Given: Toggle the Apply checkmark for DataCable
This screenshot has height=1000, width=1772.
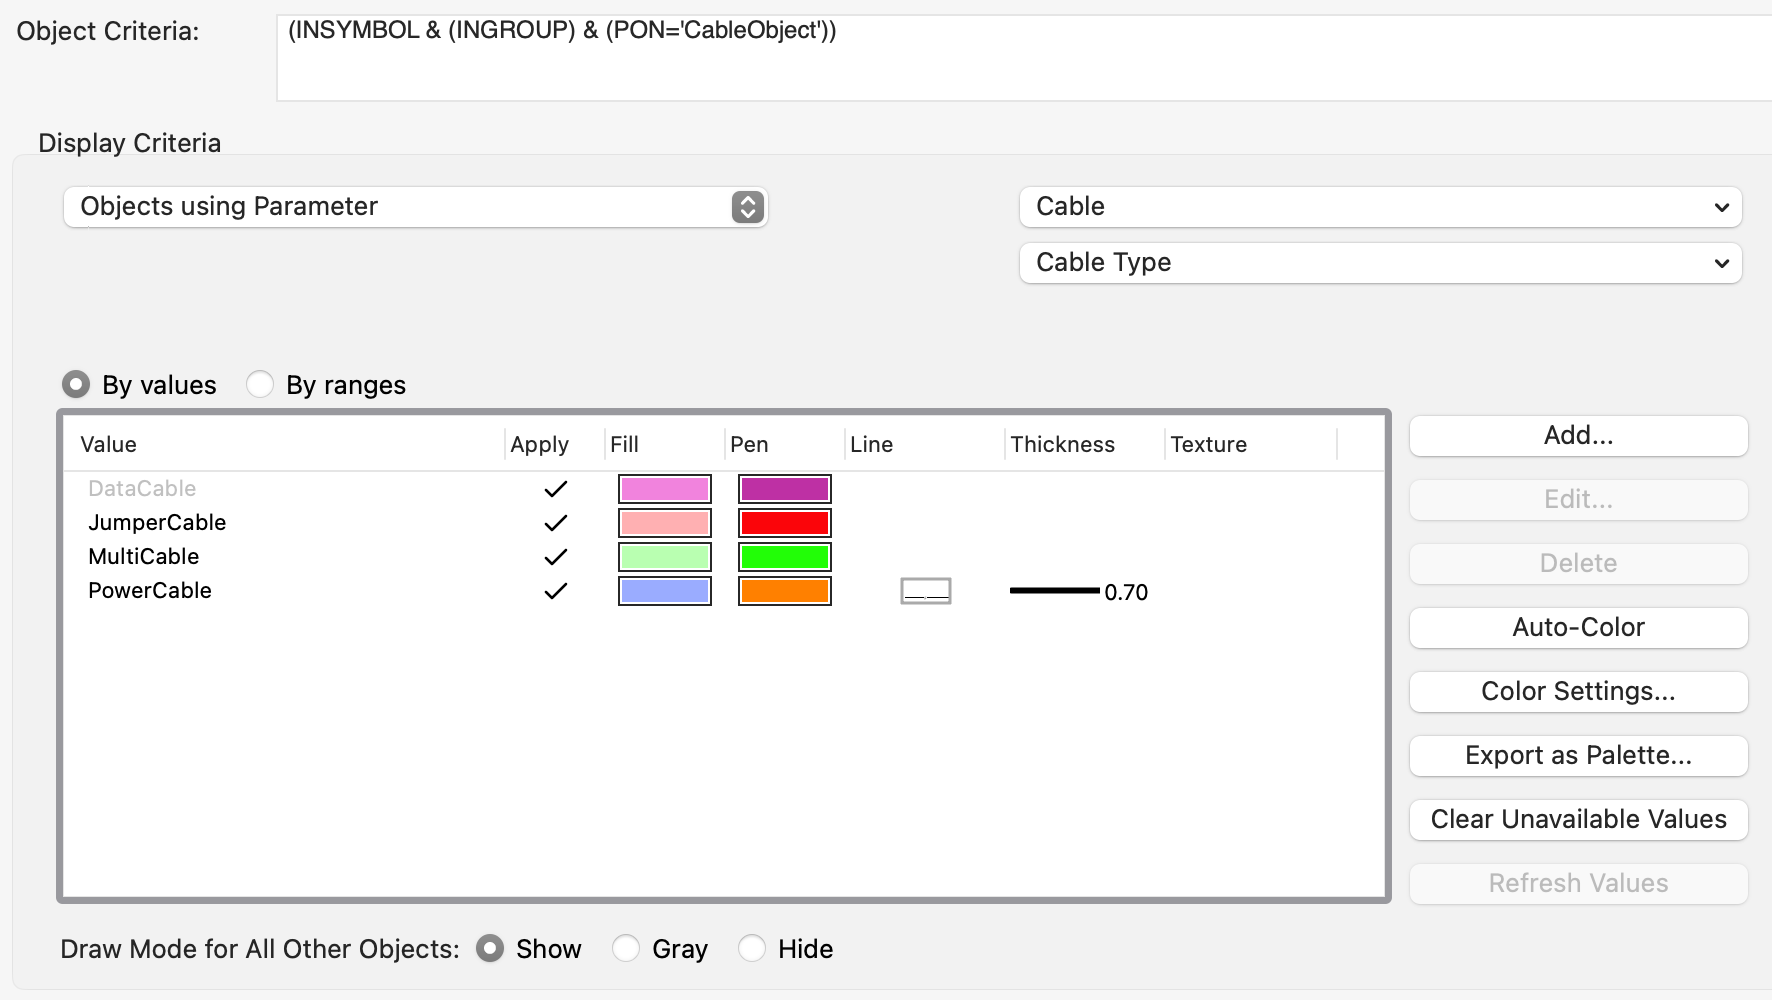Looking at the screenshot, I should 555,489.
